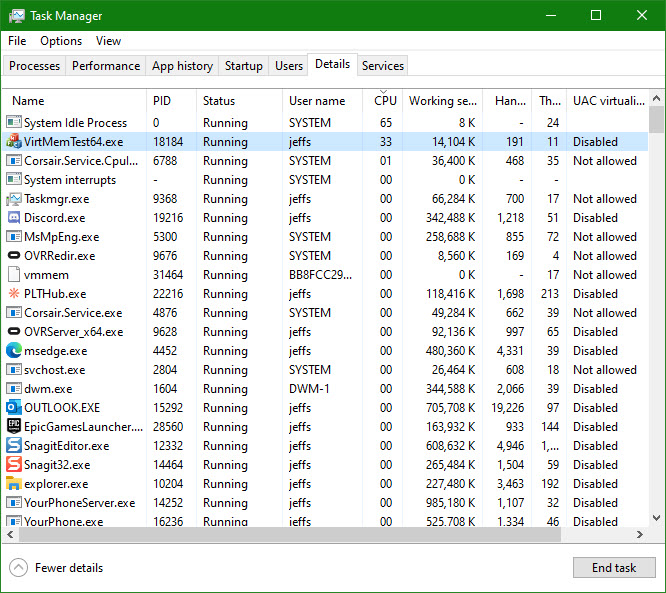666x593 pixels.
Task: Click the Task Manager title bar icon
Action: pos(17,16)
